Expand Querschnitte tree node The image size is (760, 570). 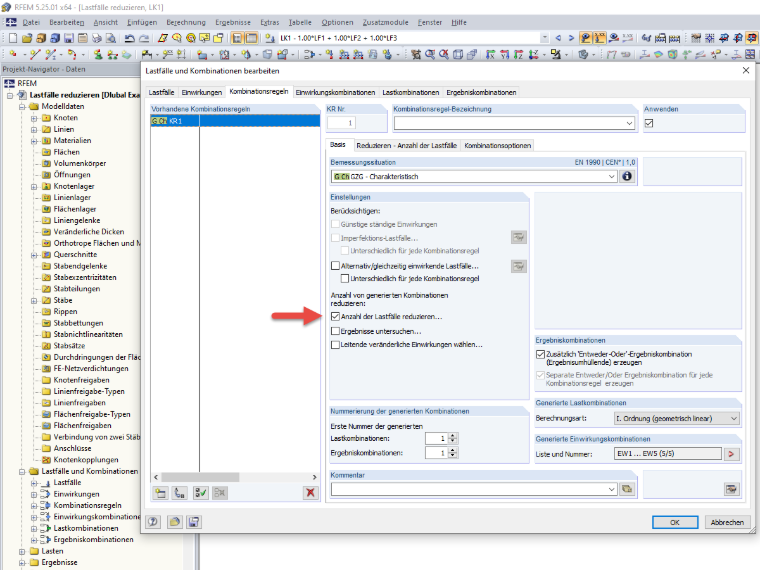[x=34, y=254]
